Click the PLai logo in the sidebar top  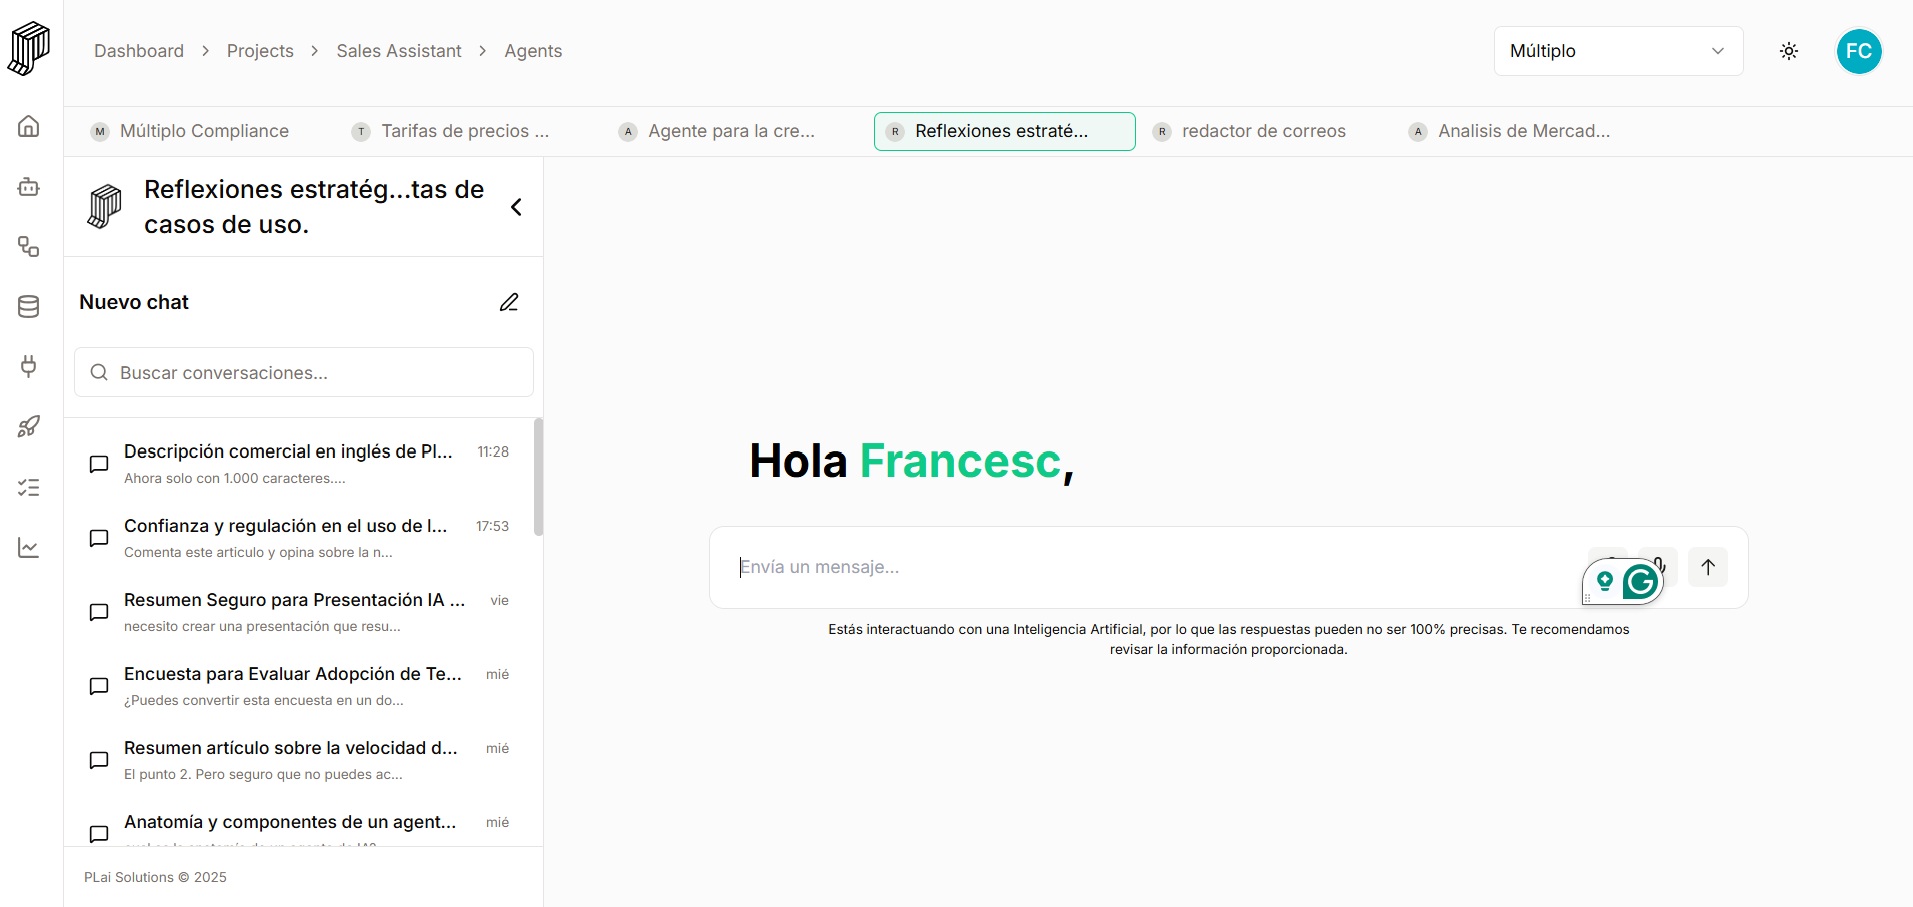tap(29, 48)
